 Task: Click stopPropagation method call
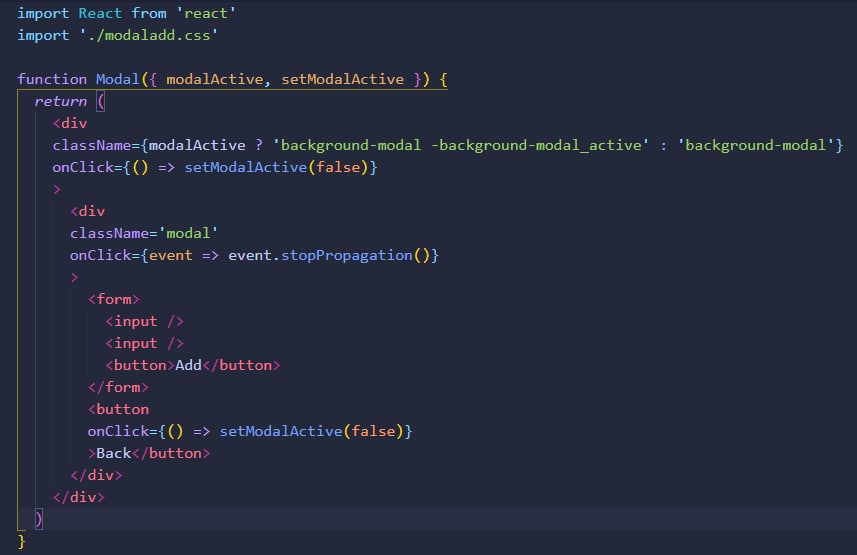click(x=347, y=255)
